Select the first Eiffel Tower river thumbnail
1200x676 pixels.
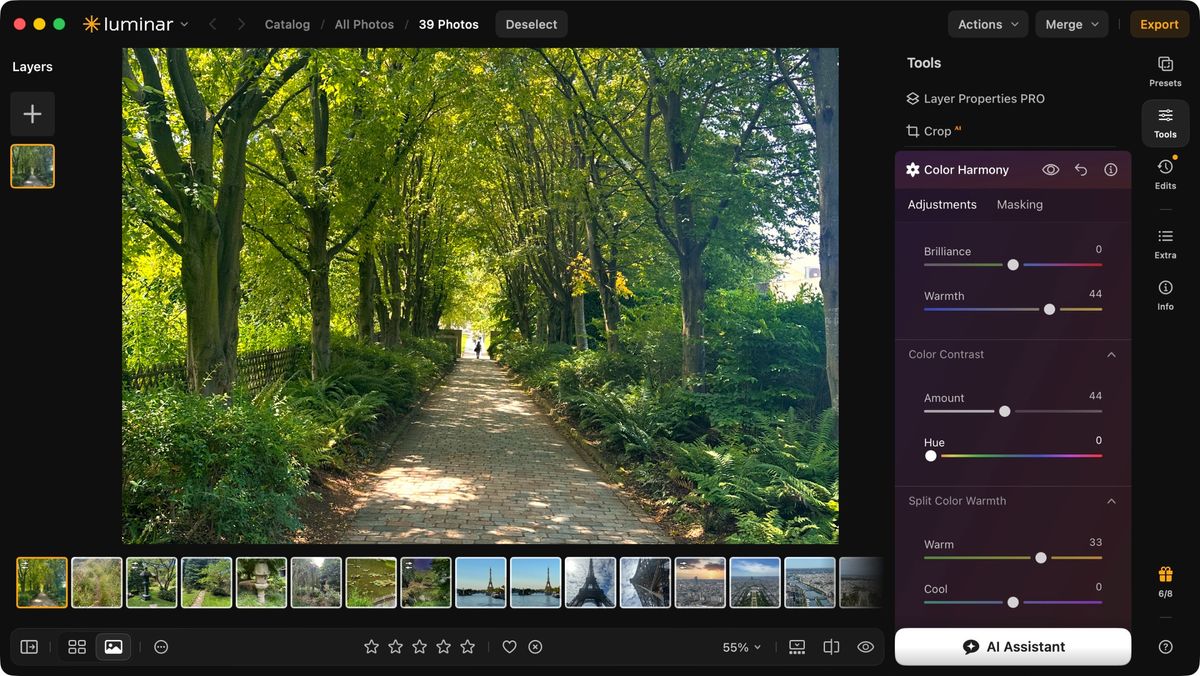click(481, 583)
